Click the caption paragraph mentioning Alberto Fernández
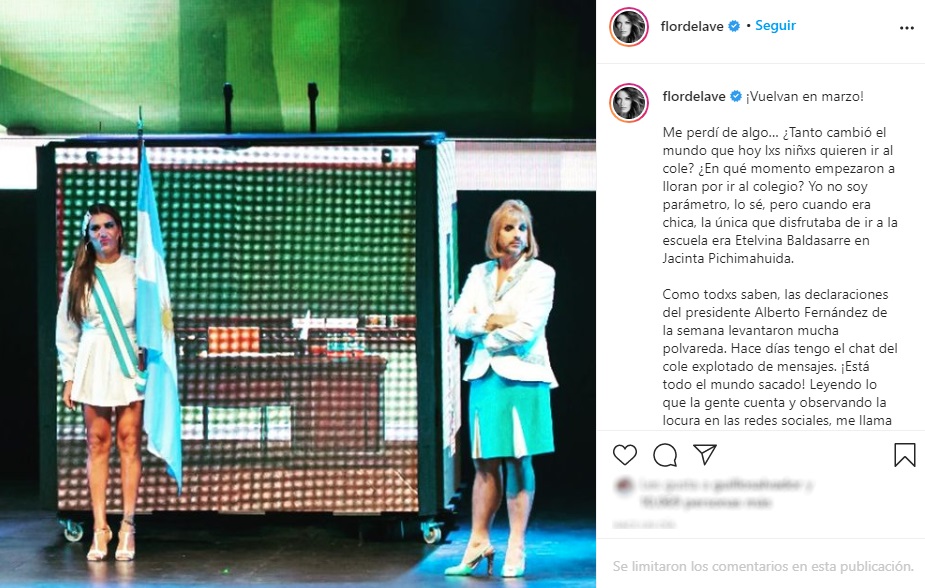This screenshot has height=588, width=925. [x=780, y=357]
